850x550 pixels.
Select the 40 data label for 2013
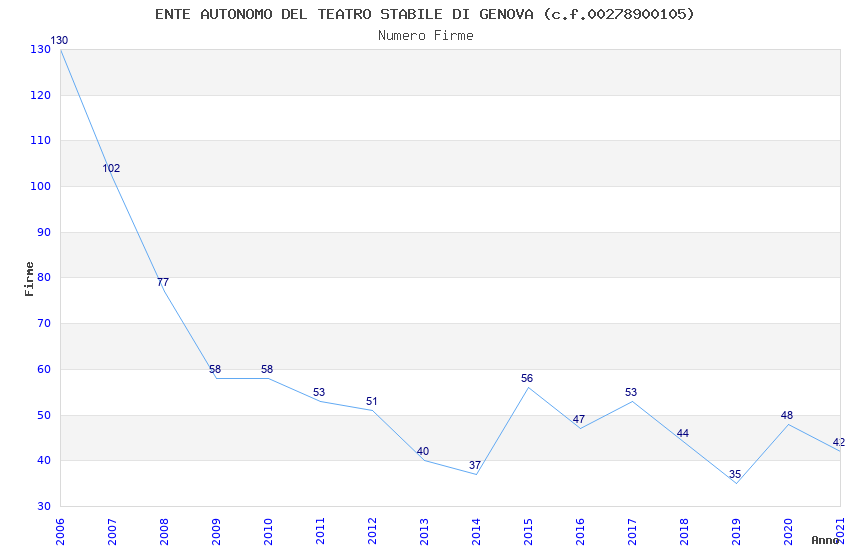[423, 451]
